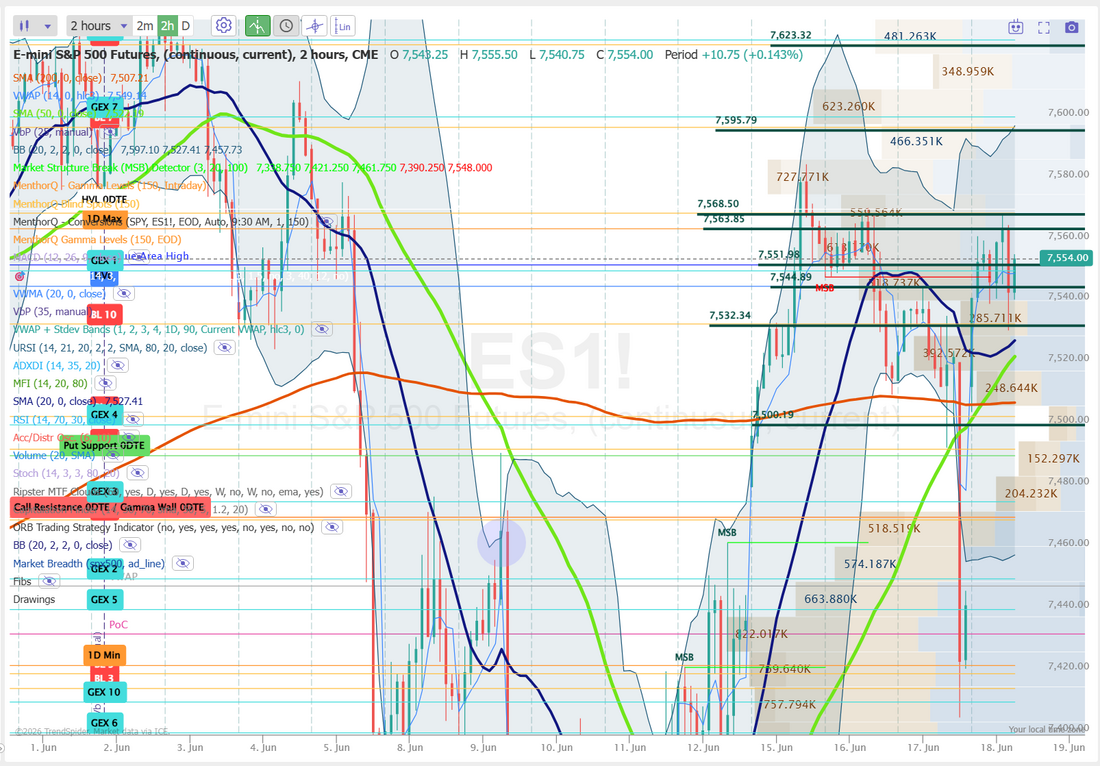Click the 7,623.32 horizontal level label

click(x=791, y=35)
